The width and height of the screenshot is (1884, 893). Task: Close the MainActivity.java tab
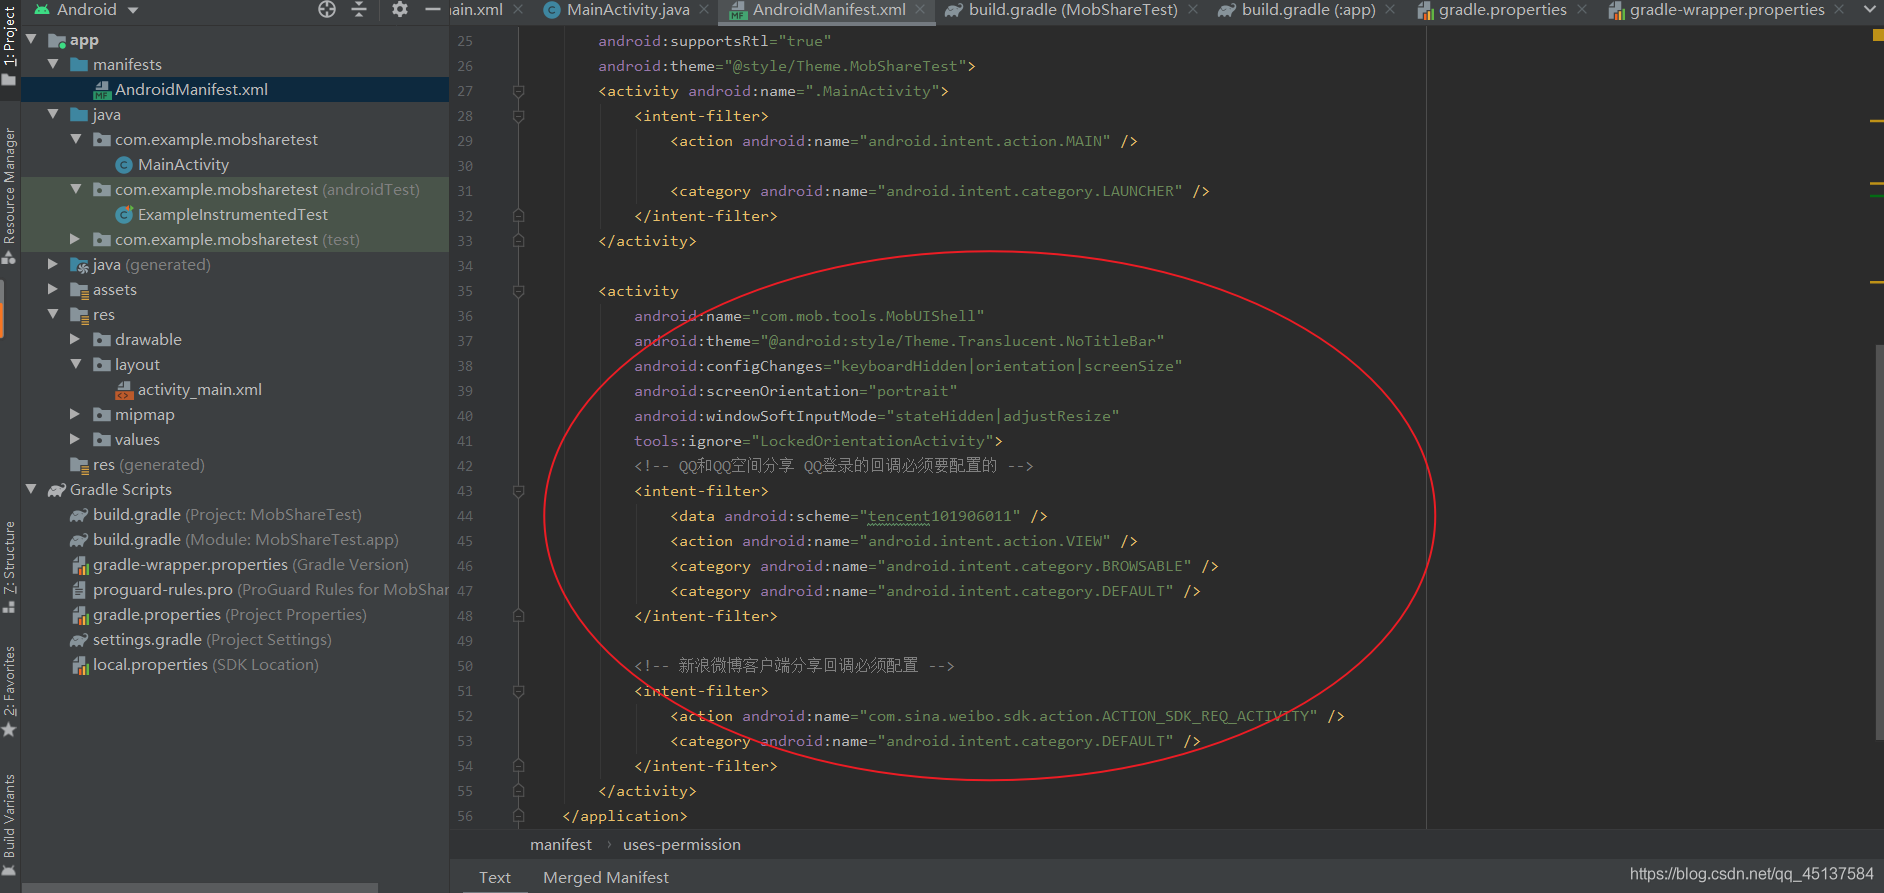(704, 10)
